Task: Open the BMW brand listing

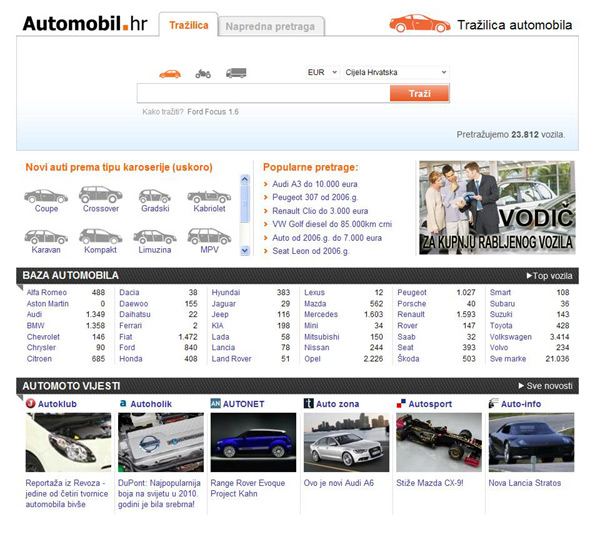Action: pos(35,326)
